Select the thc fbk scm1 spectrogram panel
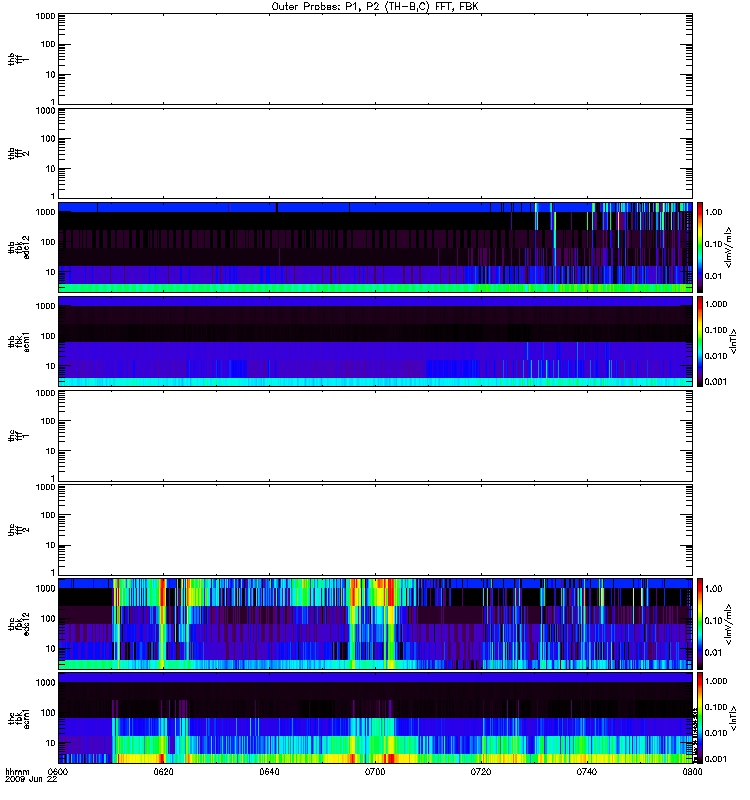 click(375, 718)
